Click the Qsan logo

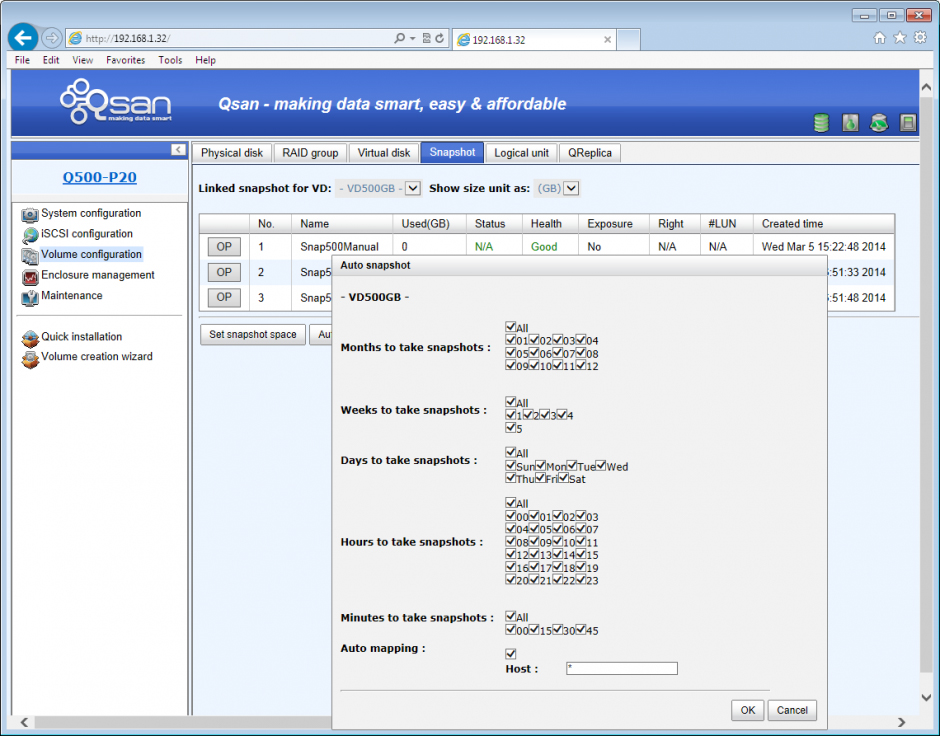pos(116,102)
